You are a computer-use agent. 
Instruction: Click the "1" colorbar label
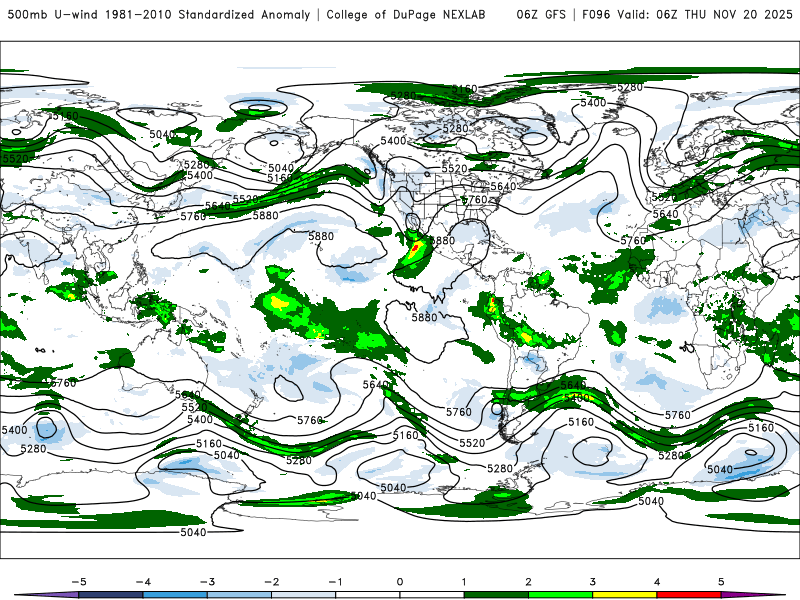[464, 582]
